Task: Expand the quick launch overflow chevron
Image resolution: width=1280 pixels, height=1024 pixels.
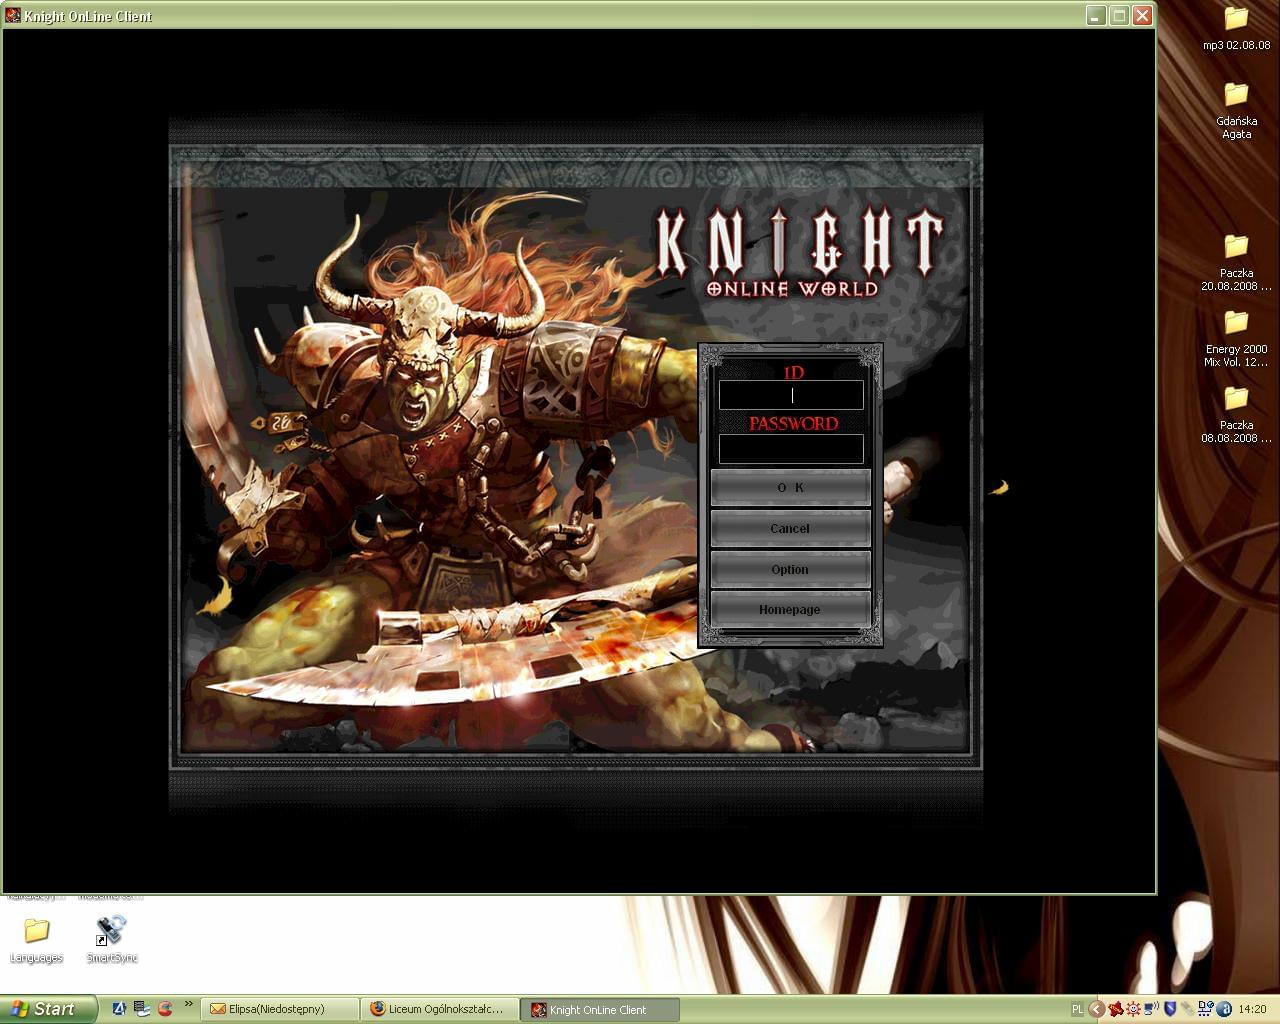Action: [x=188, y=1005]
